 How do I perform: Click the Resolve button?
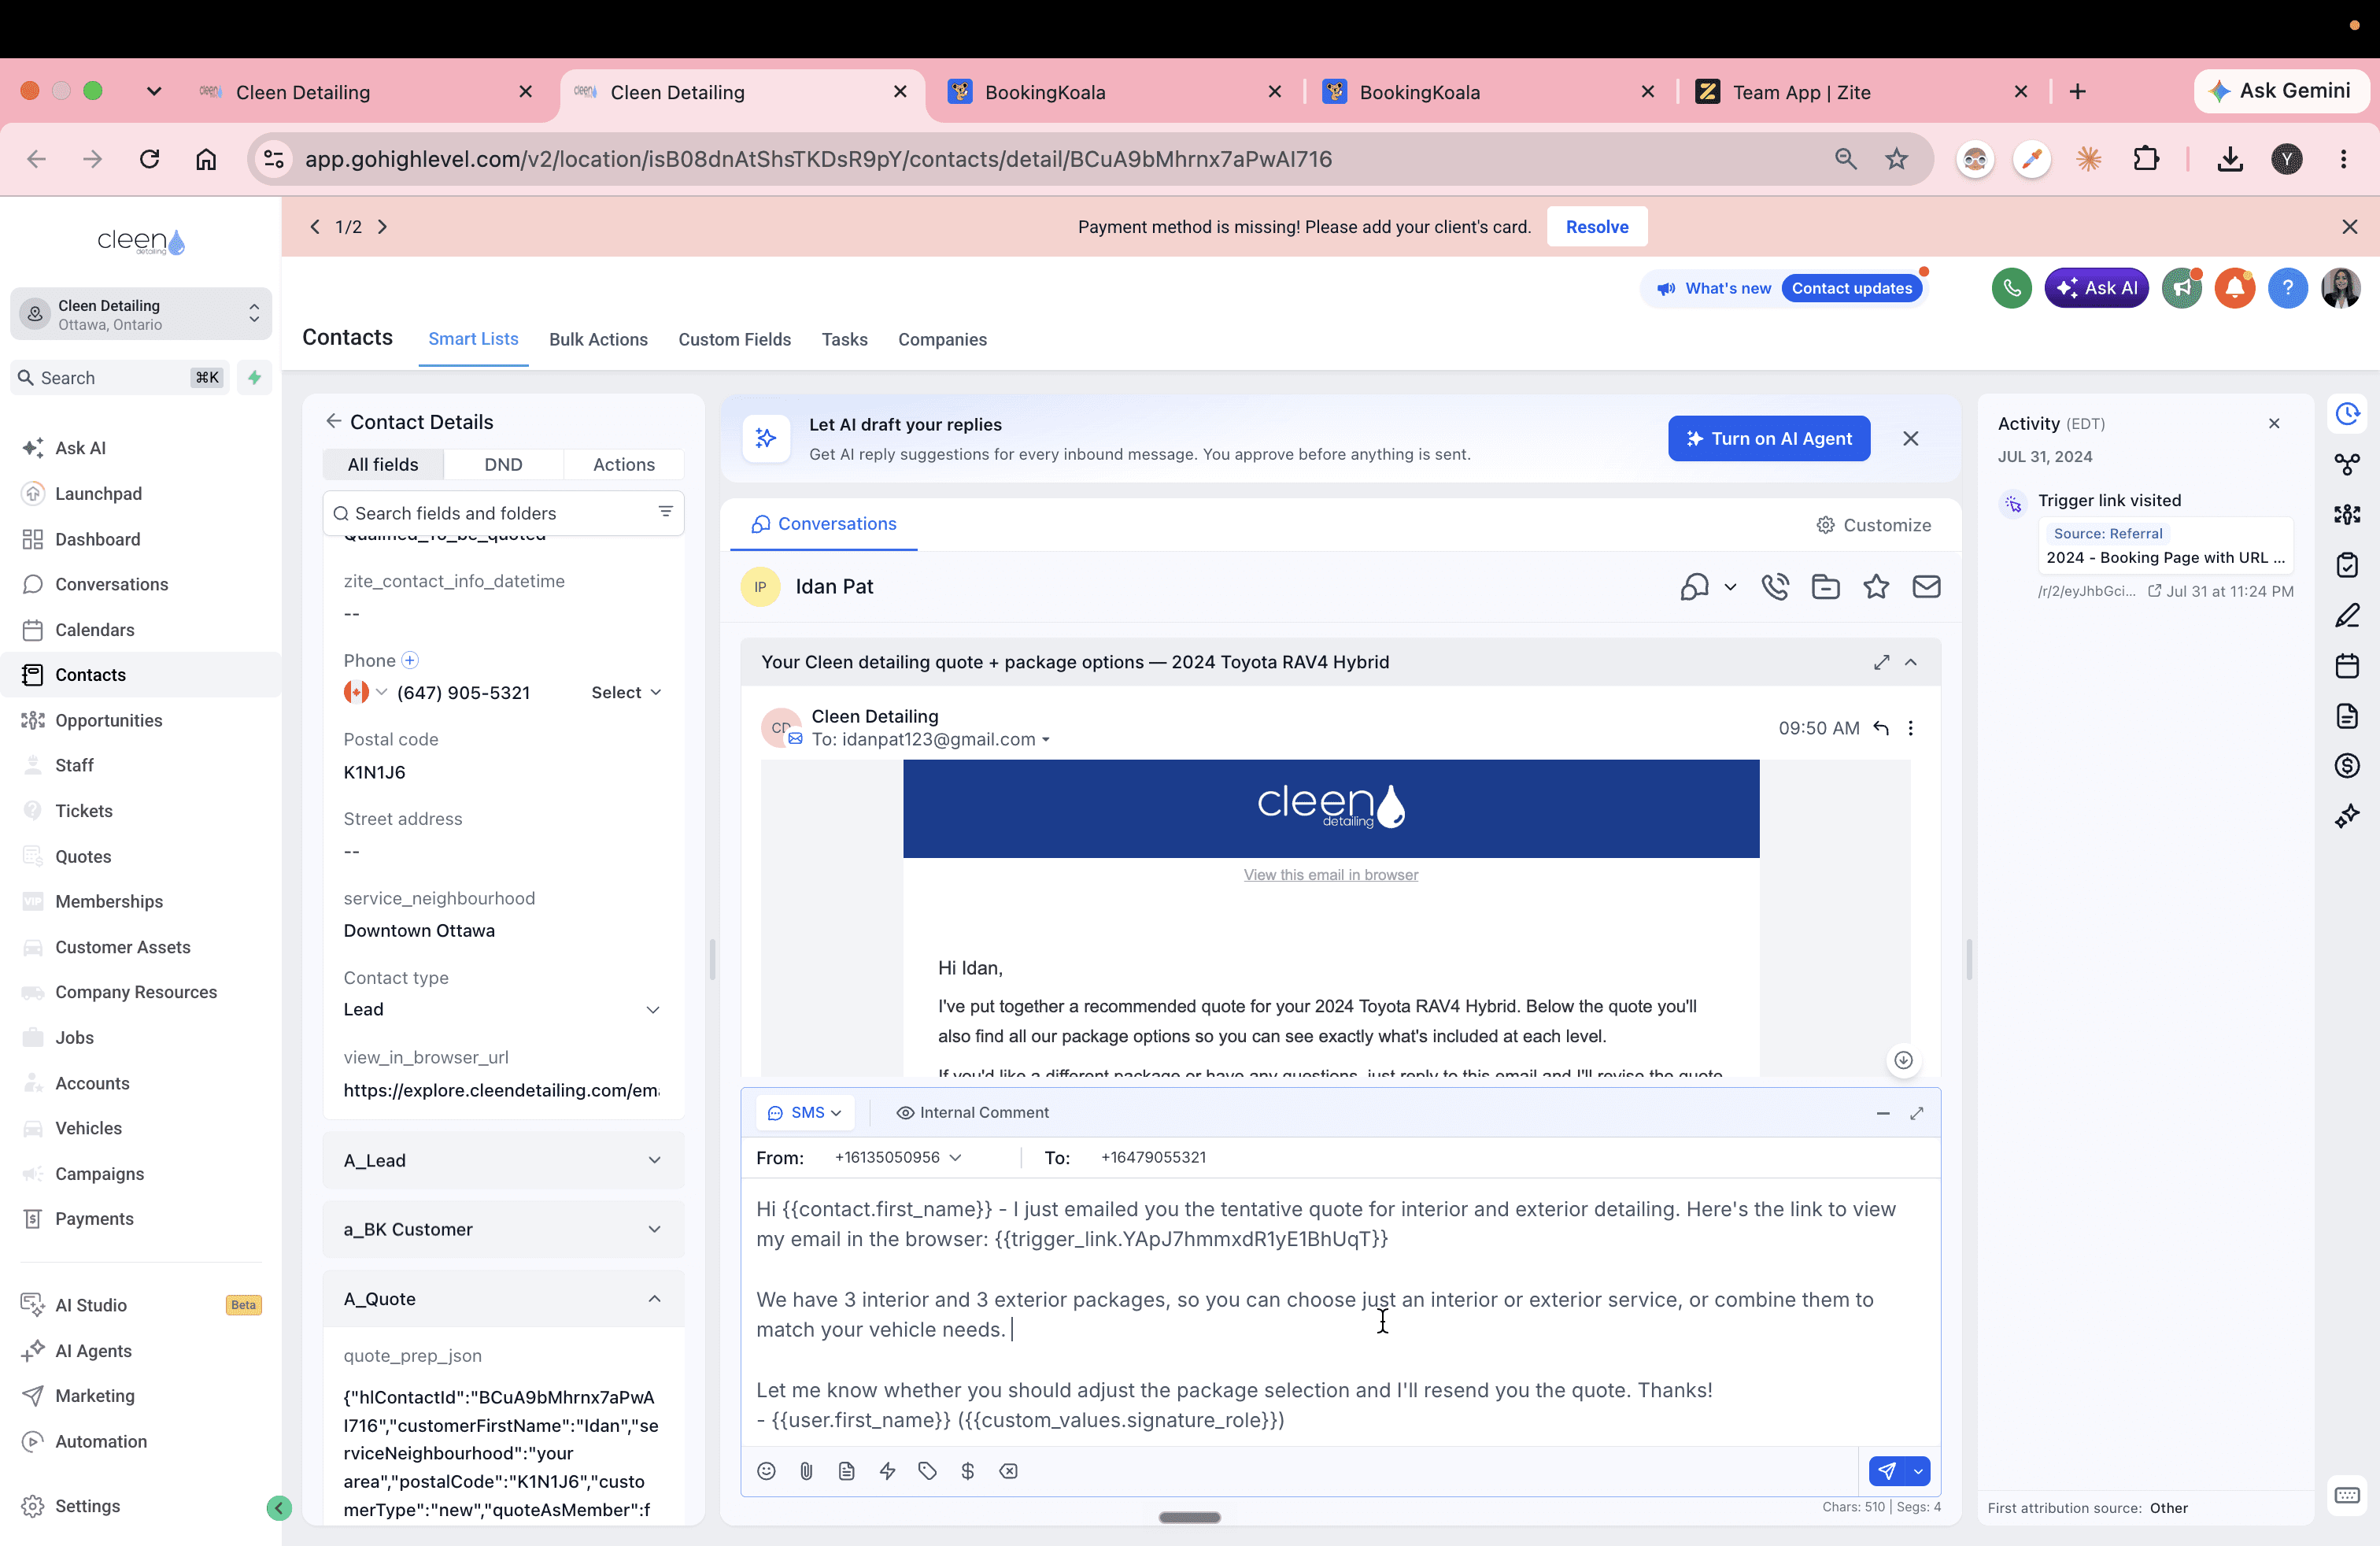(x=1596, y=226)
